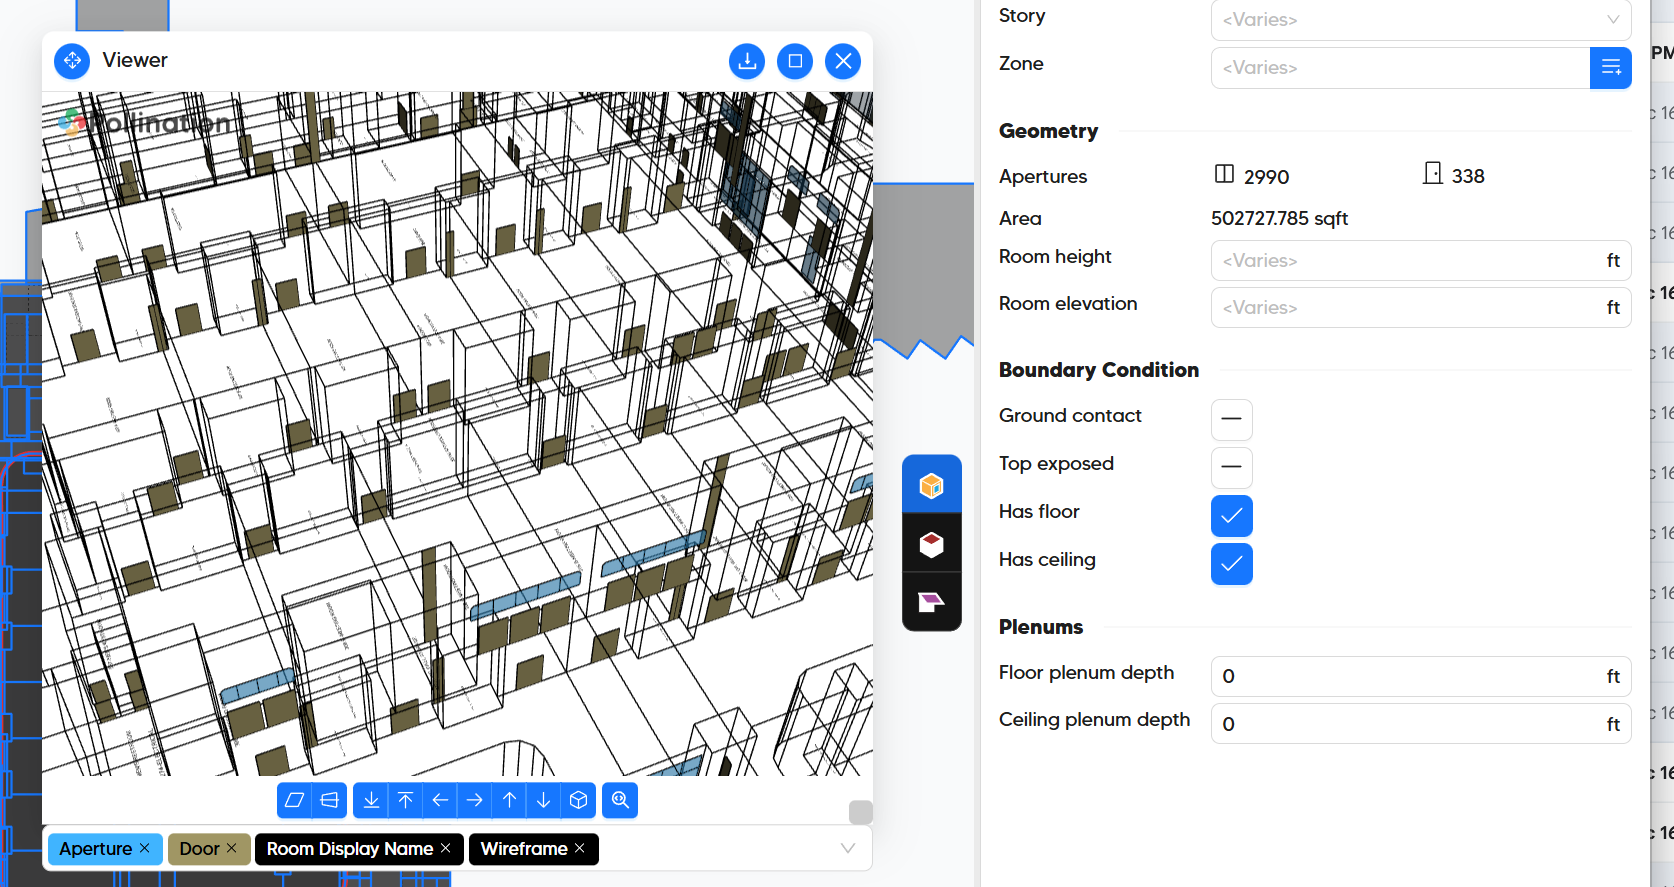Image resolution: width=1674 pixels, height=887 pixels.
Task: Uncheck the Has ceiling checkbox
Action: point(1231,564)
